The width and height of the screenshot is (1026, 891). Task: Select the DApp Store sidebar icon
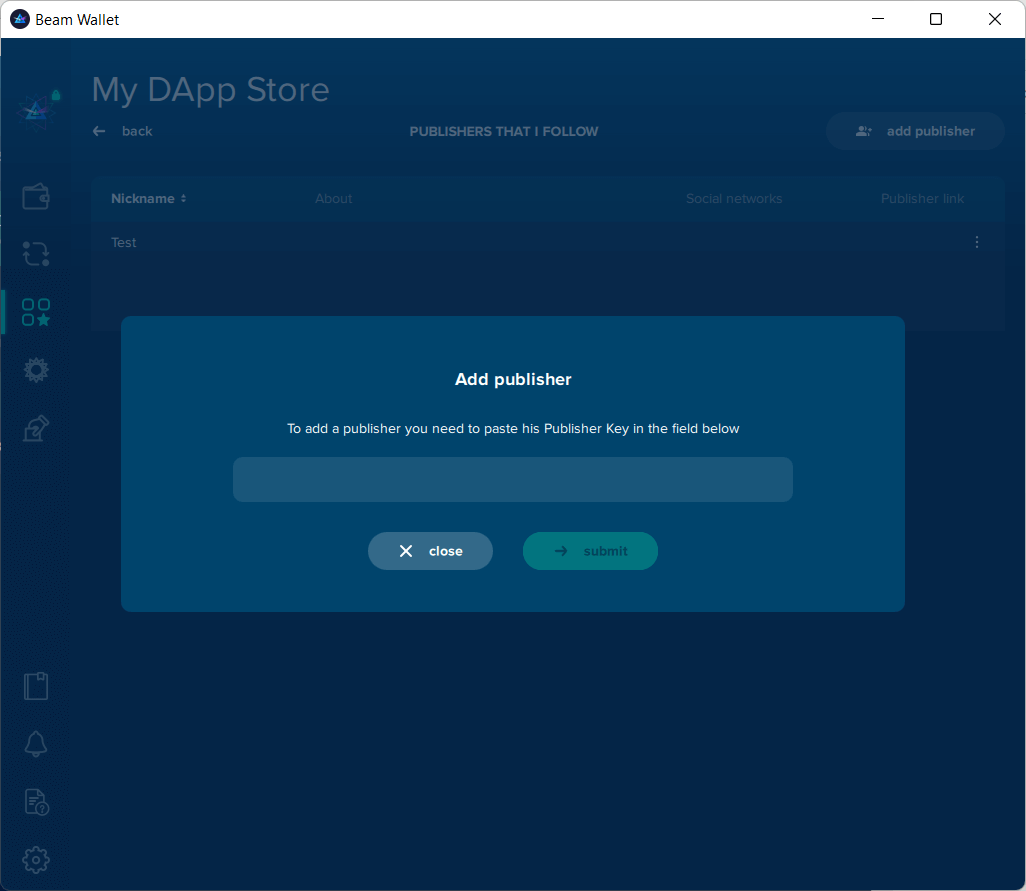pos(36,312)
